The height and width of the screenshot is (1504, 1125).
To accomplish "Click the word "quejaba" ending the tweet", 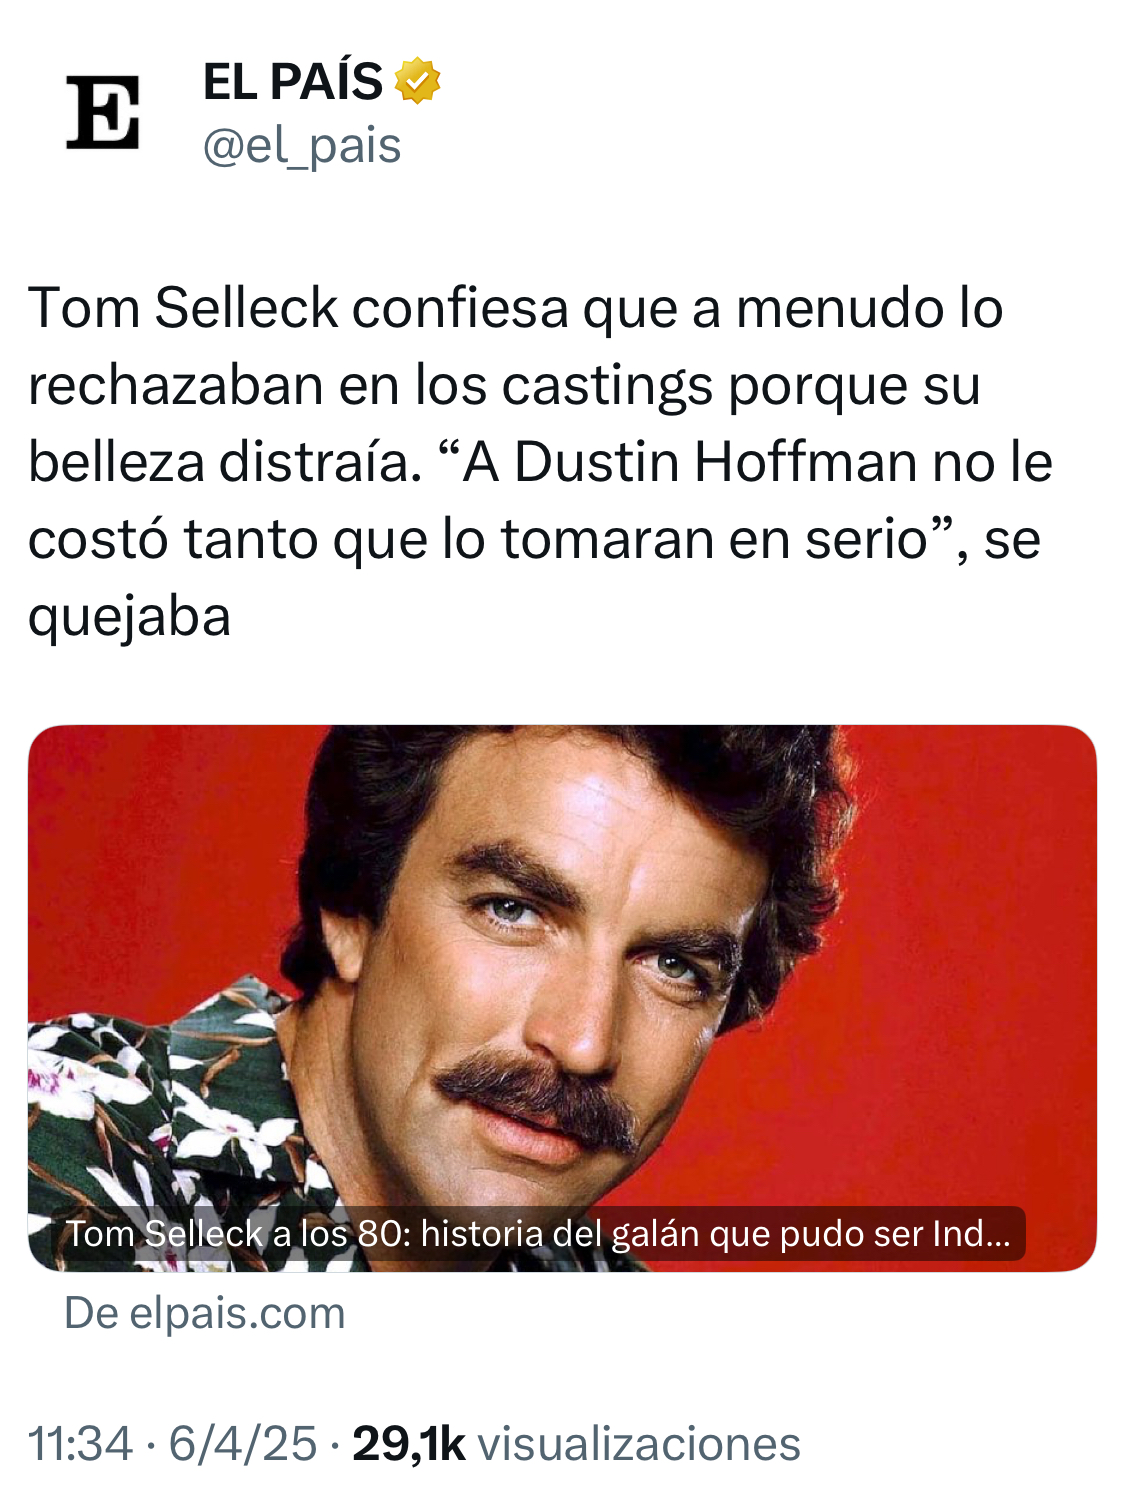I will (x=130, y=617).
